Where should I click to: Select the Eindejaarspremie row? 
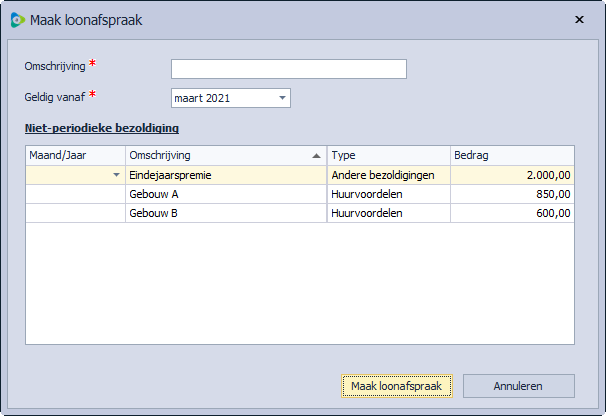(225, 175)
